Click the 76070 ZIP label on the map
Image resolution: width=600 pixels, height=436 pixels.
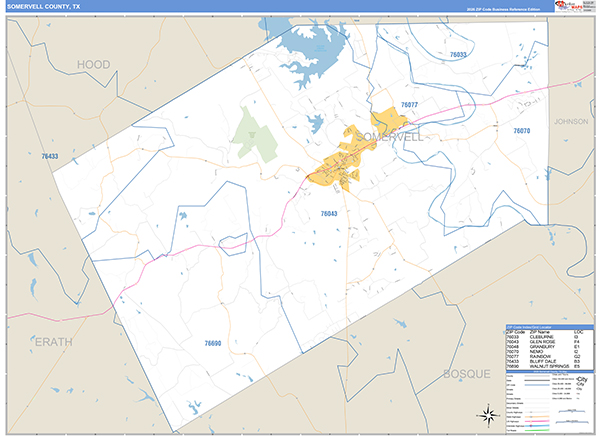(522, 131)
